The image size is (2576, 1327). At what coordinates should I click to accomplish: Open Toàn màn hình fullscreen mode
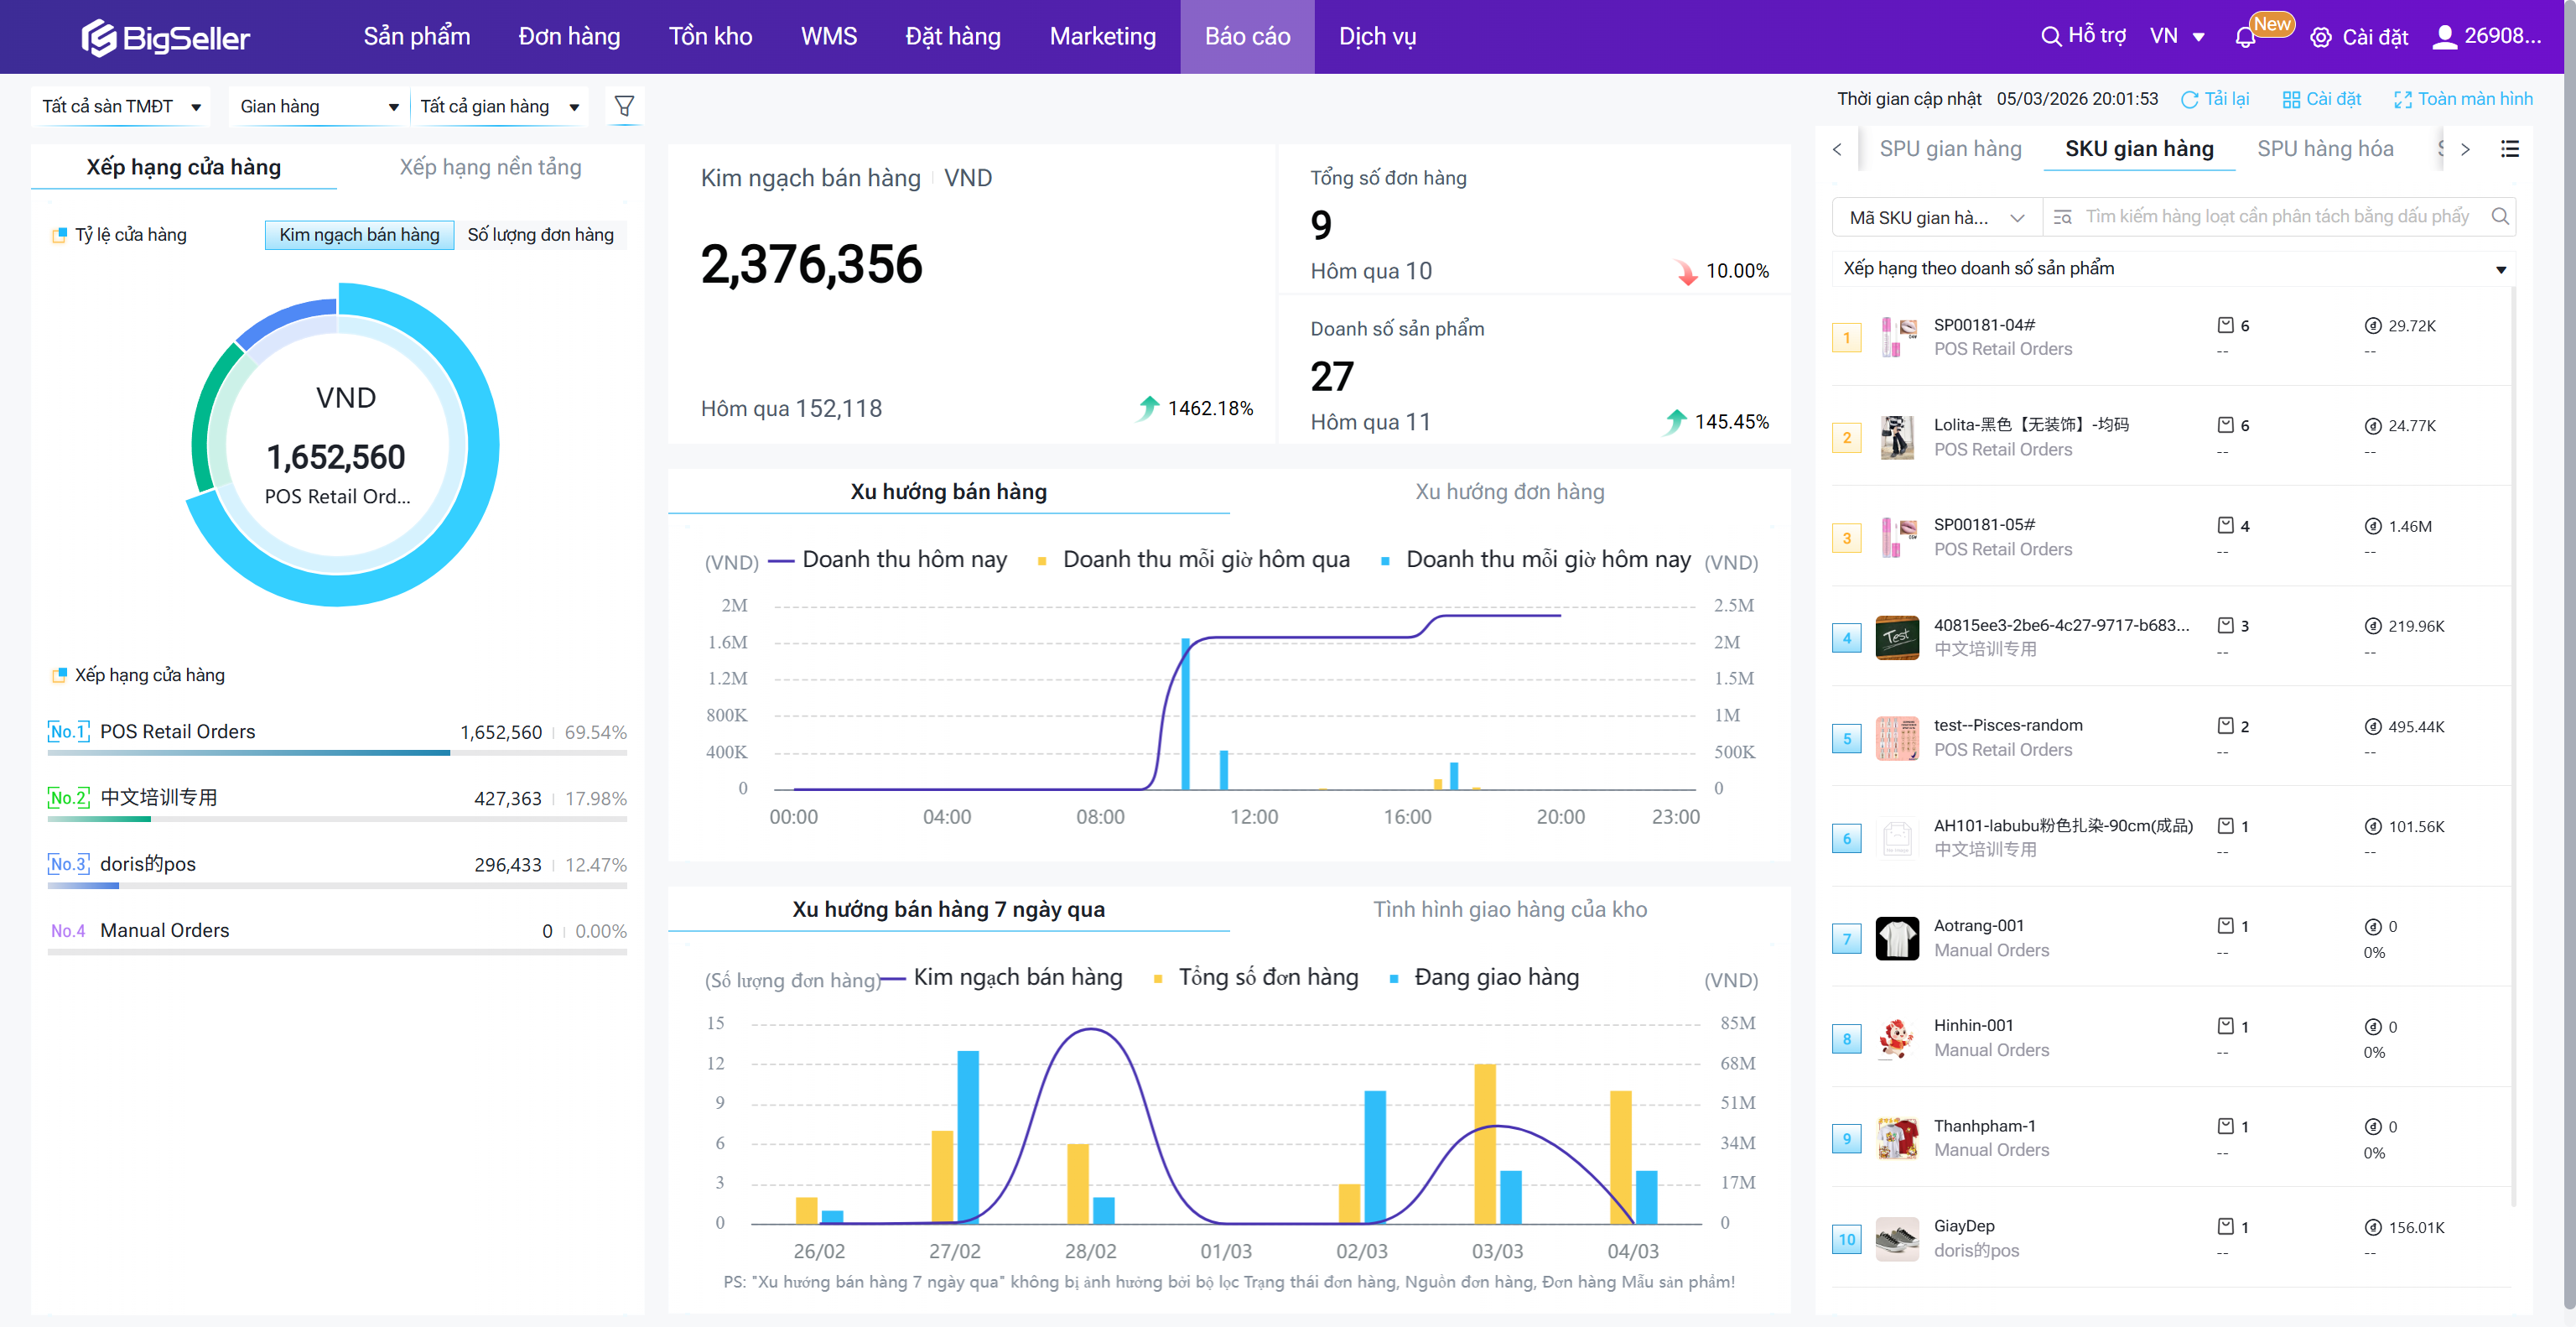[2463, 99]
